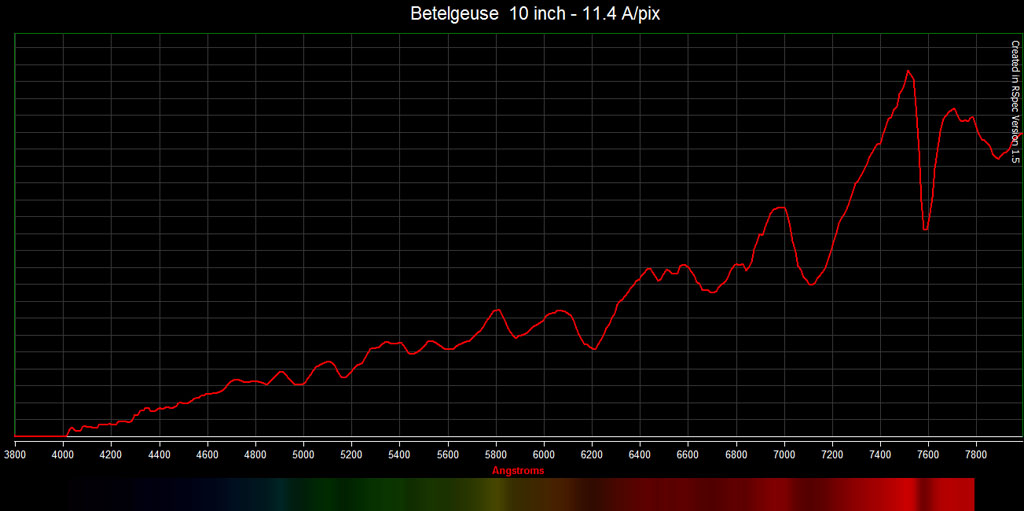Click the highest peak of the spectrum curve
Image resolution: width=1024 pixels, height=511 pixels.
[x=908, y=71]
